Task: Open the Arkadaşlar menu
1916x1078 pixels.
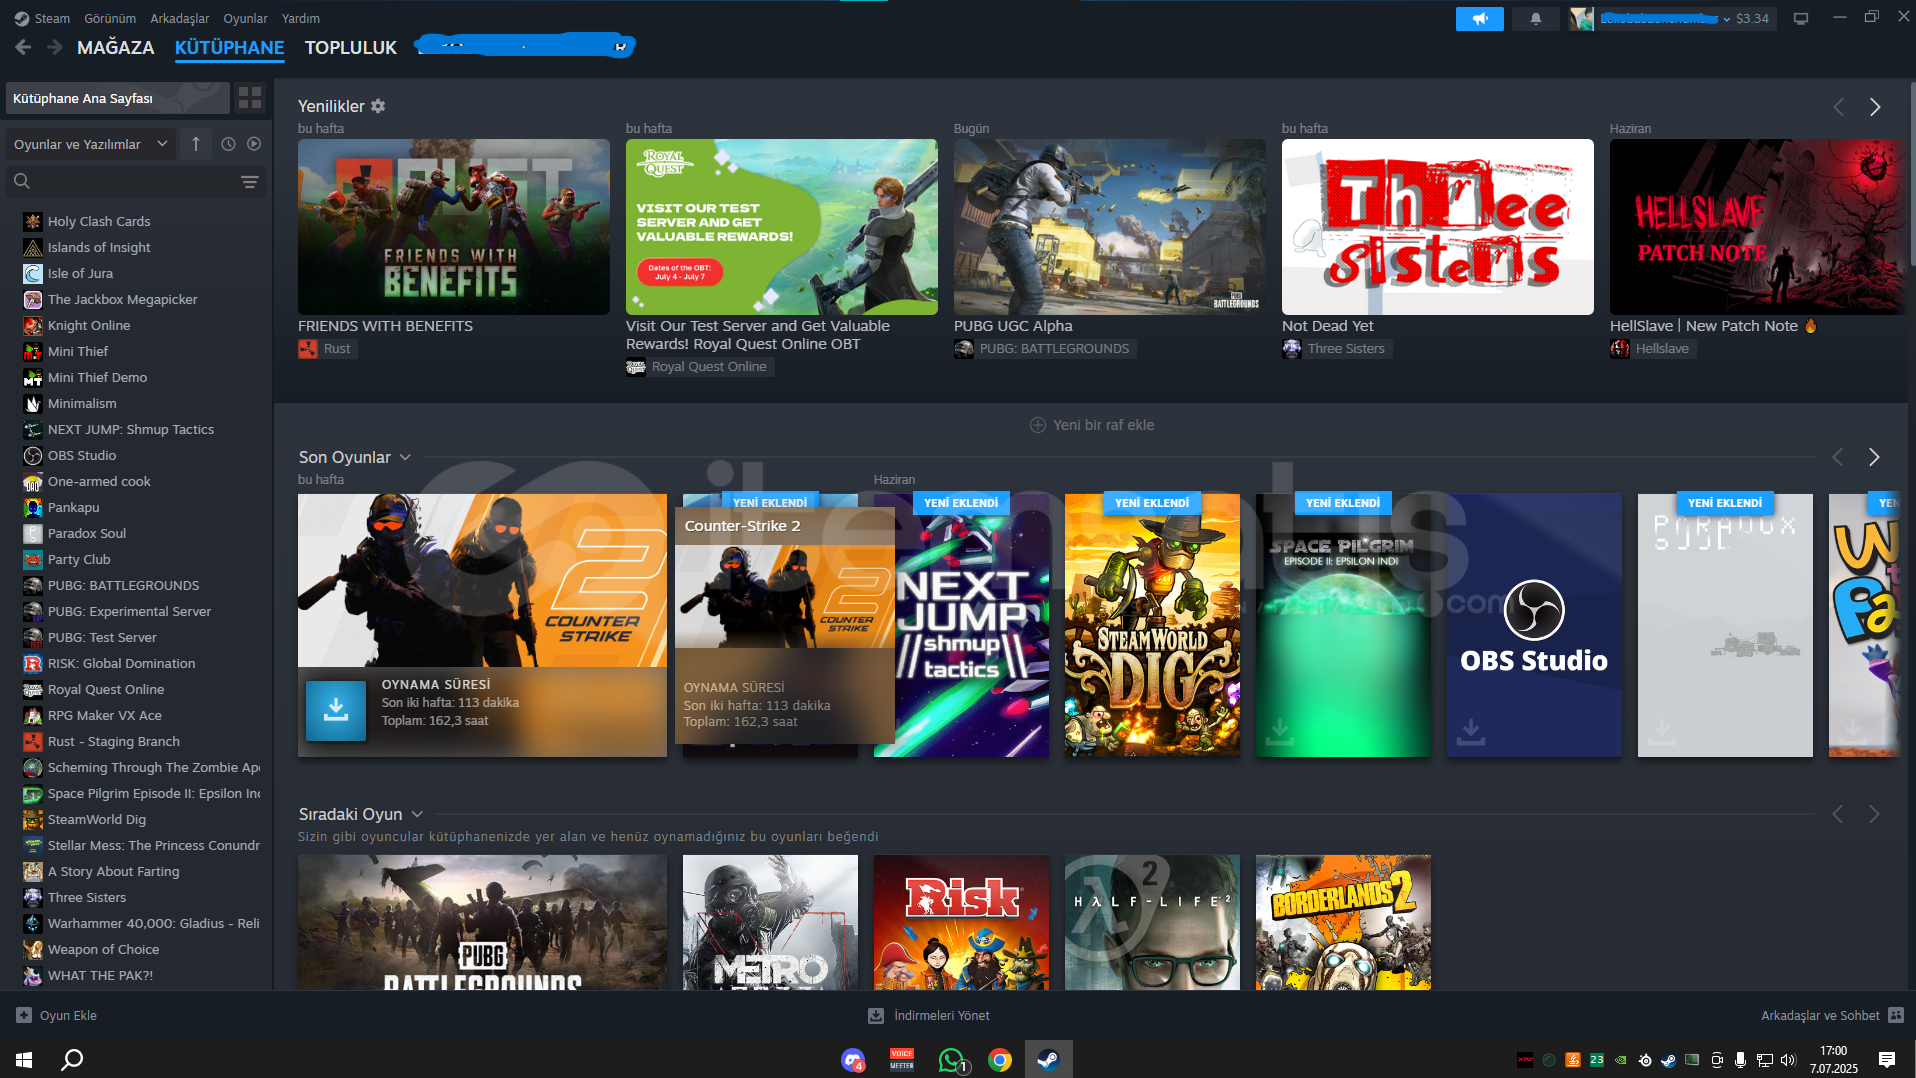Action: [x=180, y=18]
